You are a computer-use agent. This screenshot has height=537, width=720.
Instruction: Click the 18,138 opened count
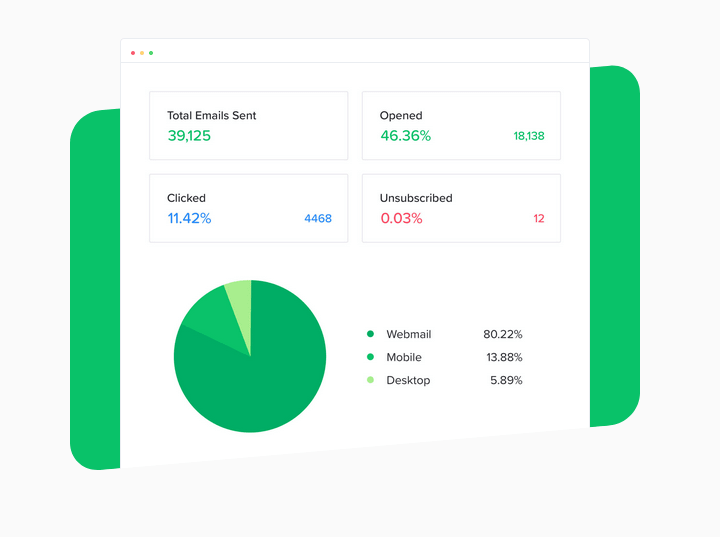point(529,136)
